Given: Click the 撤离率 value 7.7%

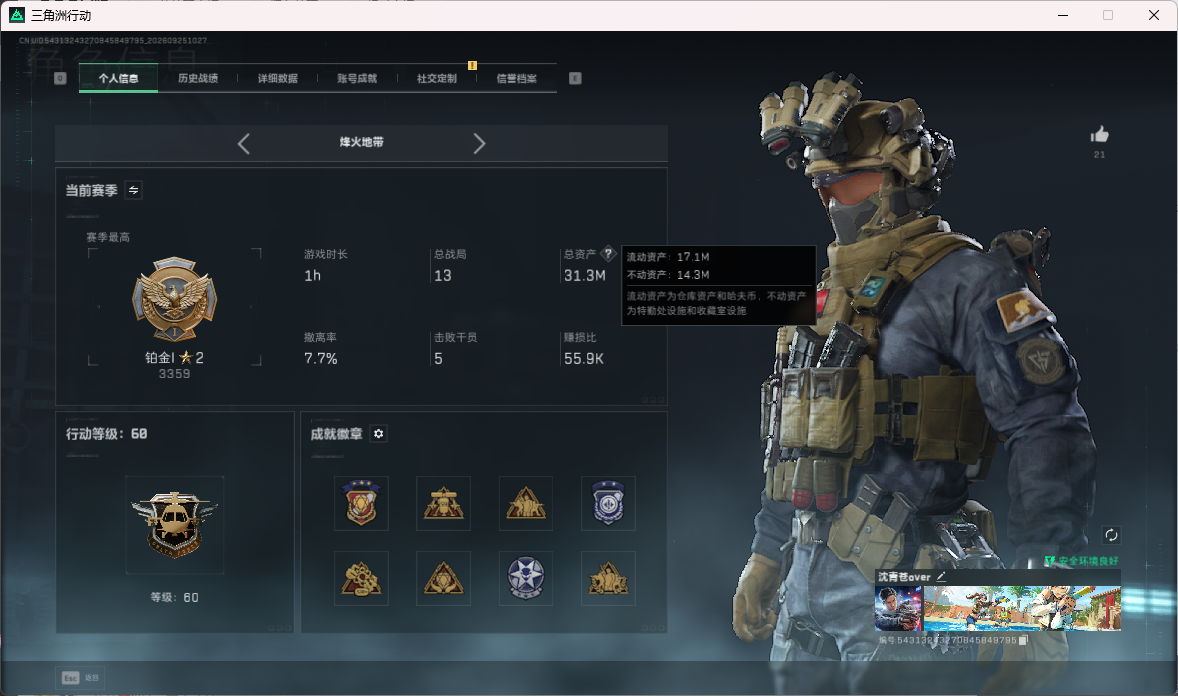Looking at the screenshot, I should point(321,359).
